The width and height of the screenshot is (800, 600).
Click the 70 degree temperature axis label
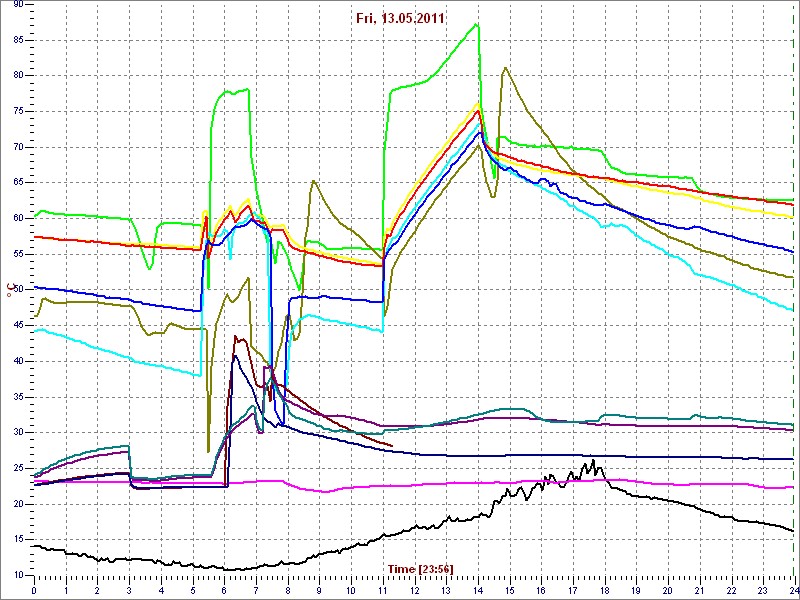click(16, 147)
